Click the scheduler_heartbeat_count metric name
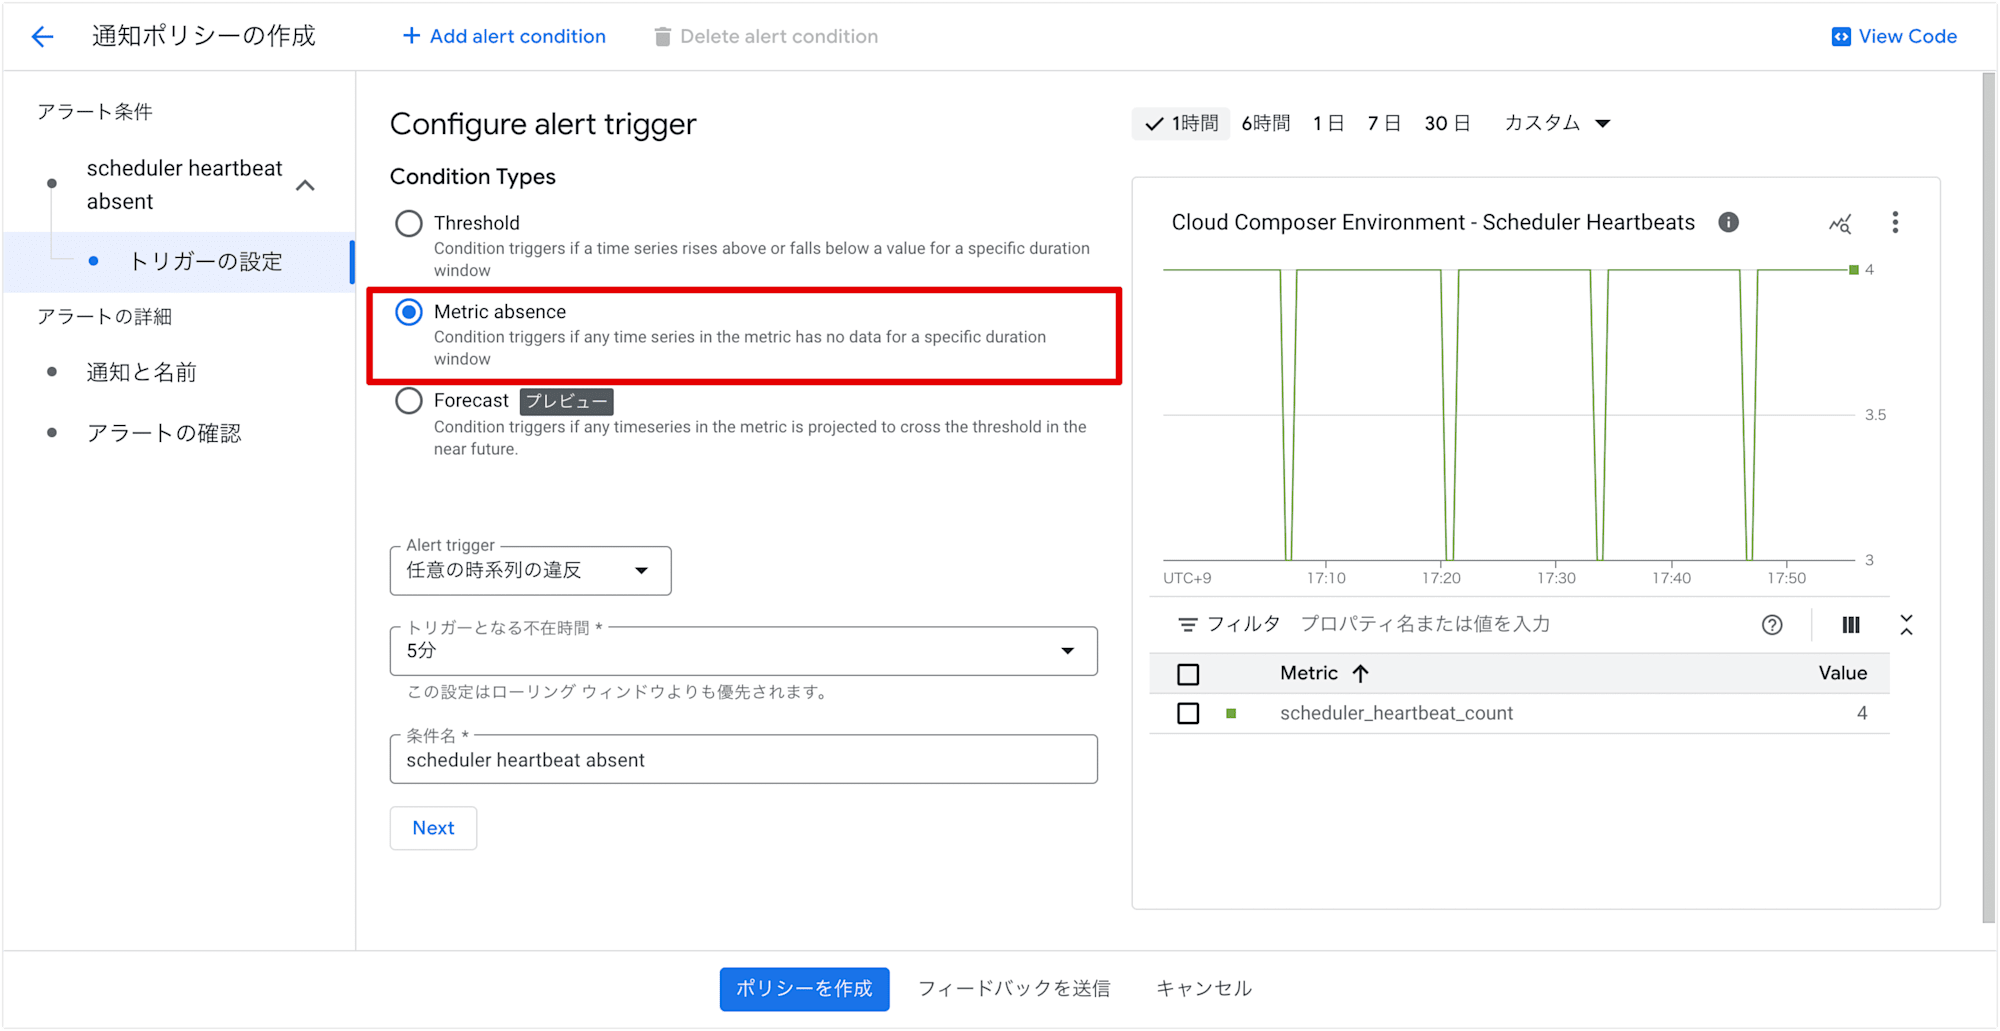 (1396, 713)
